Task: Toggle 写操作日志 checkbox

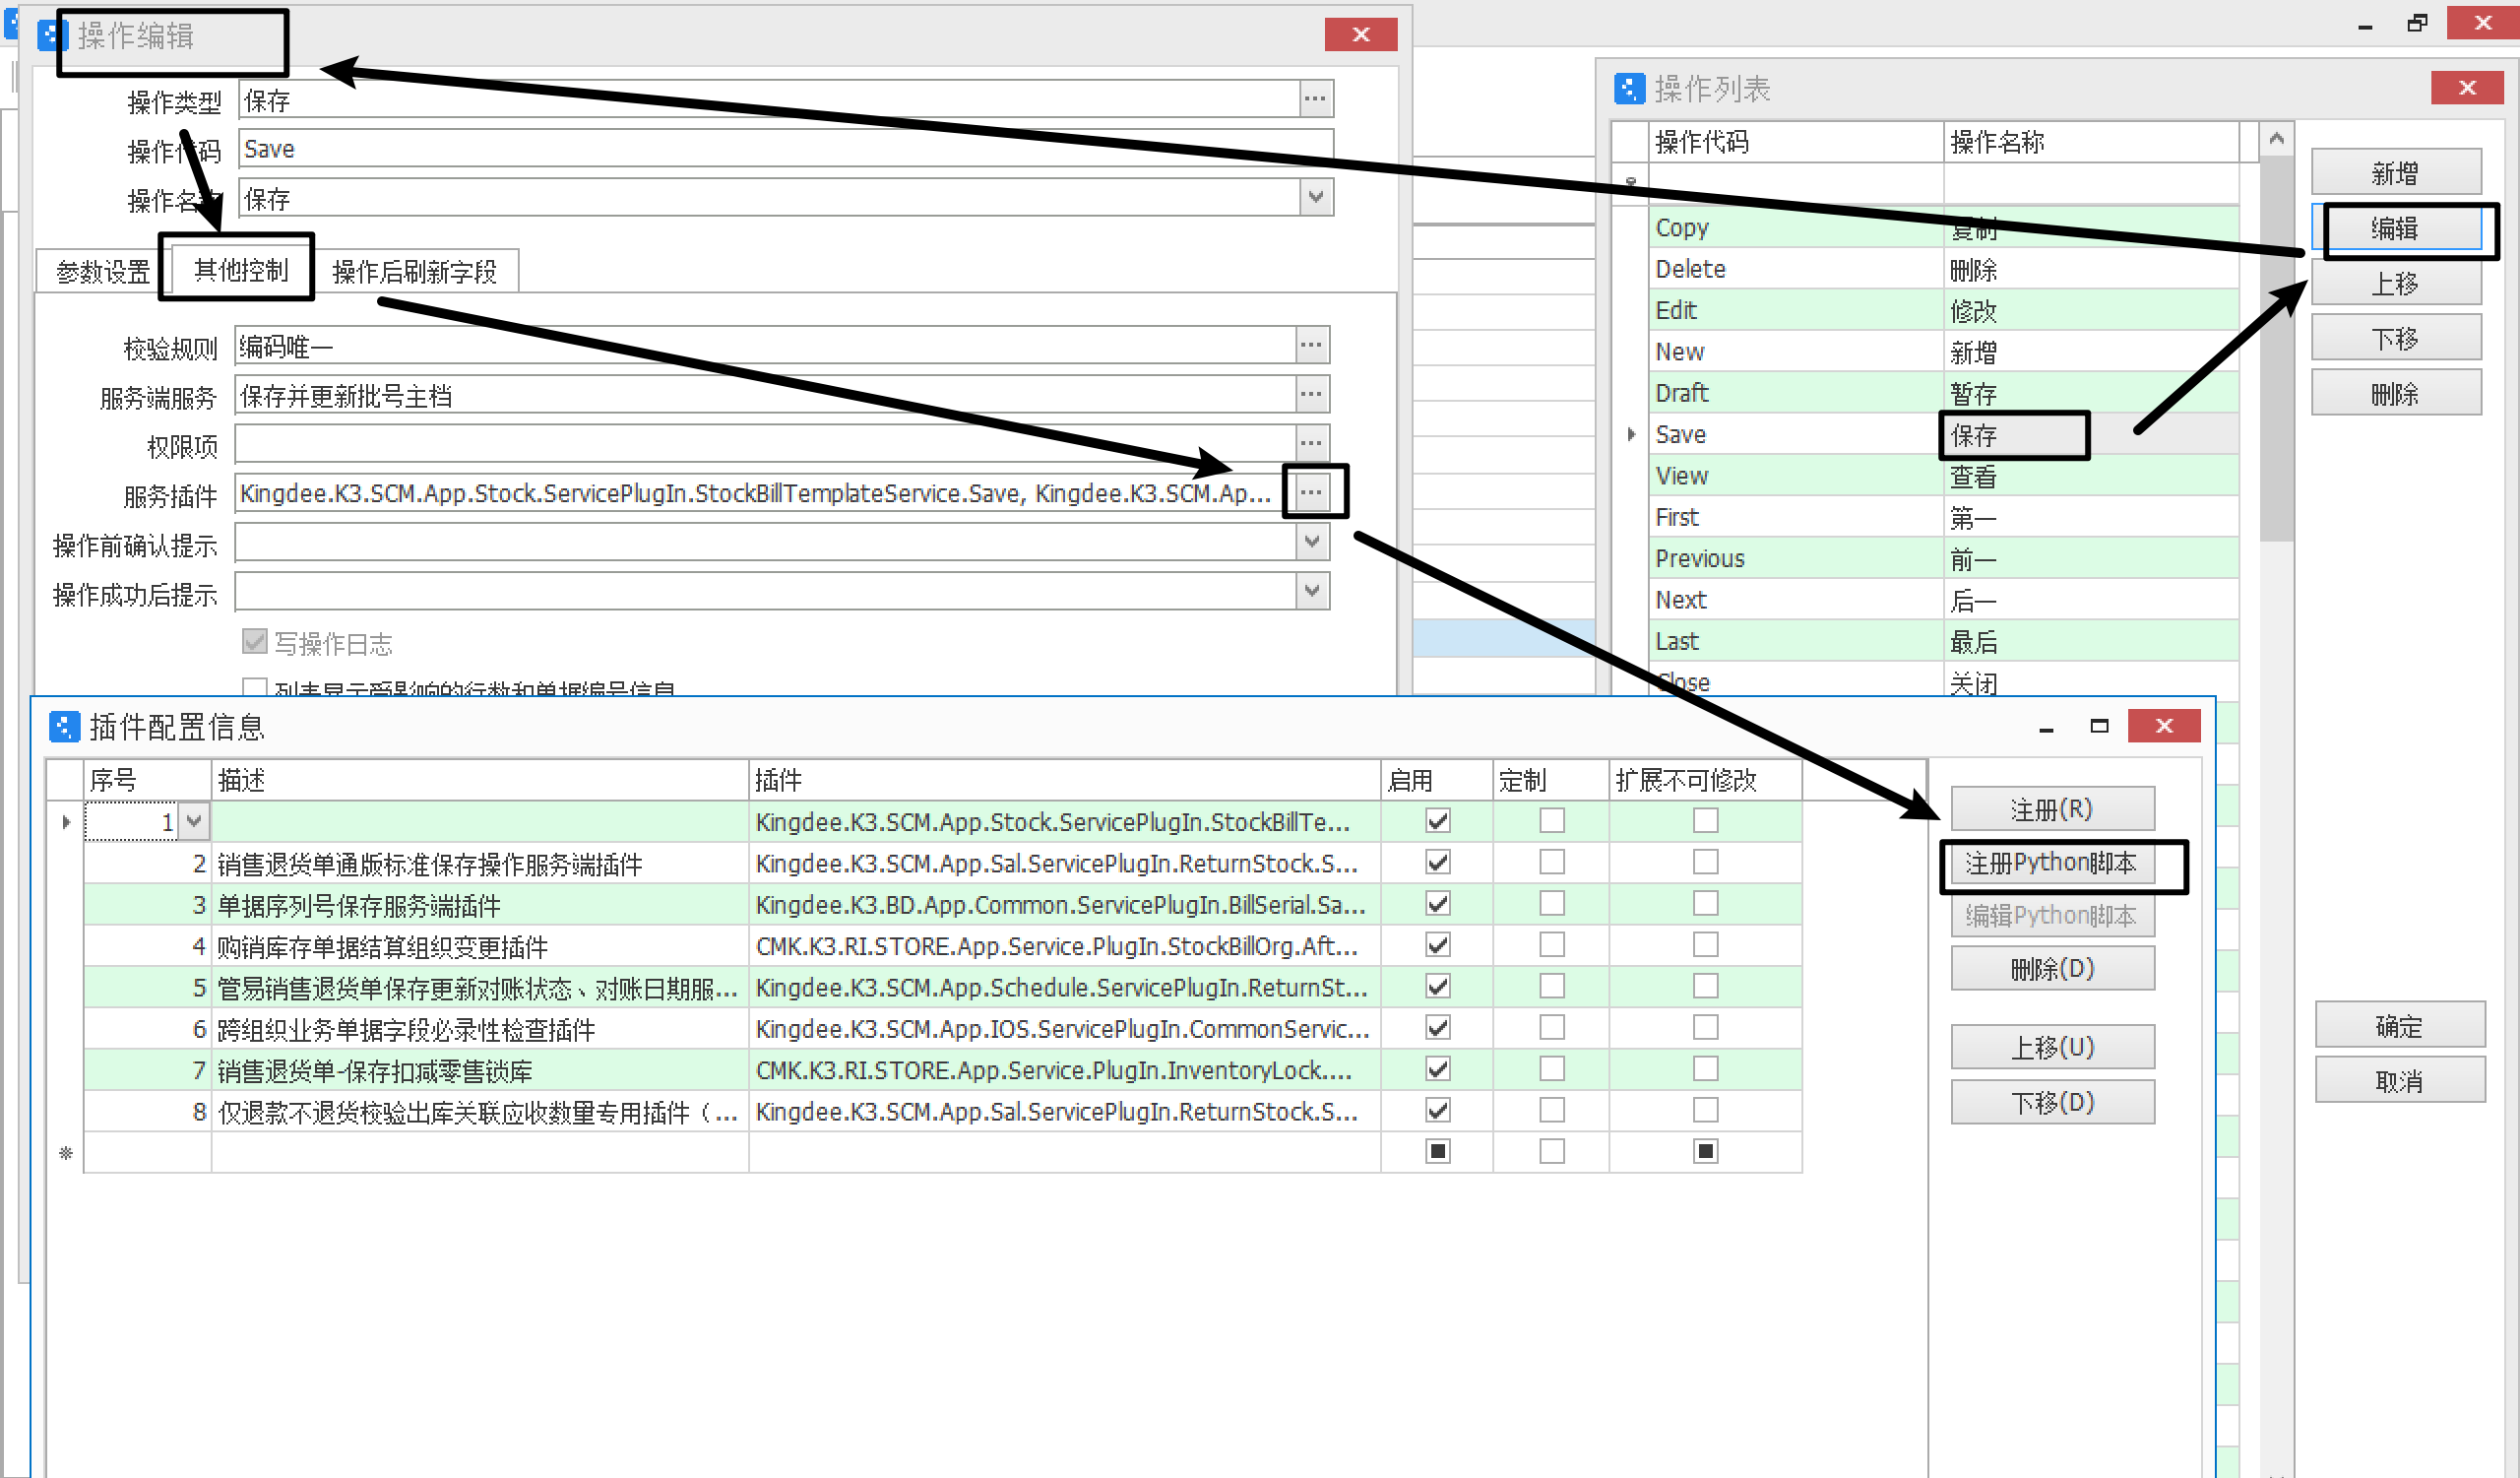Action: [x=255, y=641]
